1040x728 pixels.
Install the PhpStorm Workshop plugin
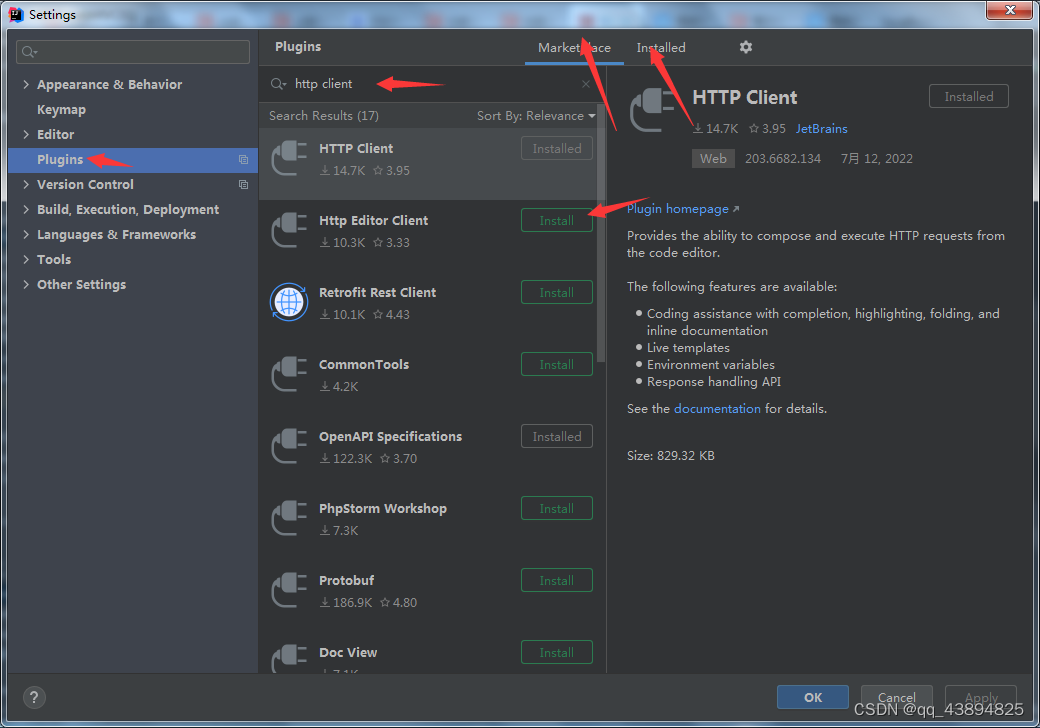pyautogui.click(x=556, y=509)
